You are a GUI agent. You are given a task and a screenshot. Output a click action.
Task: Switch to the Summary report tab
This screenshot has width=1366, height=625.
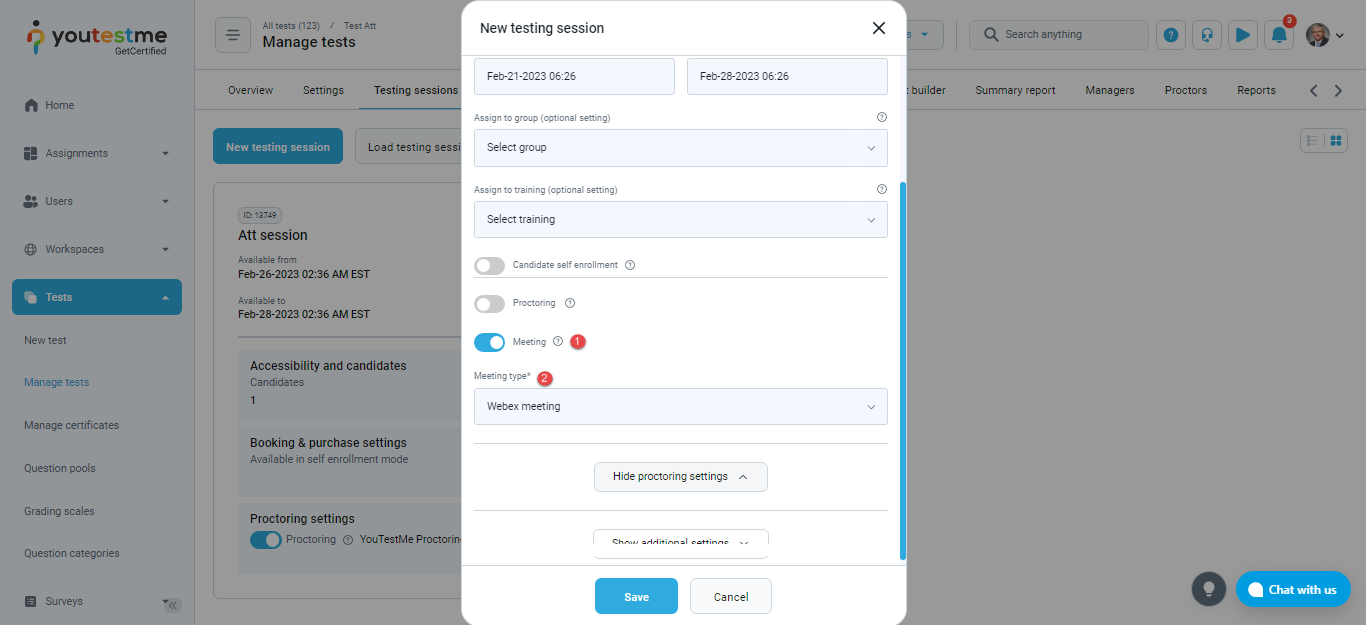[1015, 90]
